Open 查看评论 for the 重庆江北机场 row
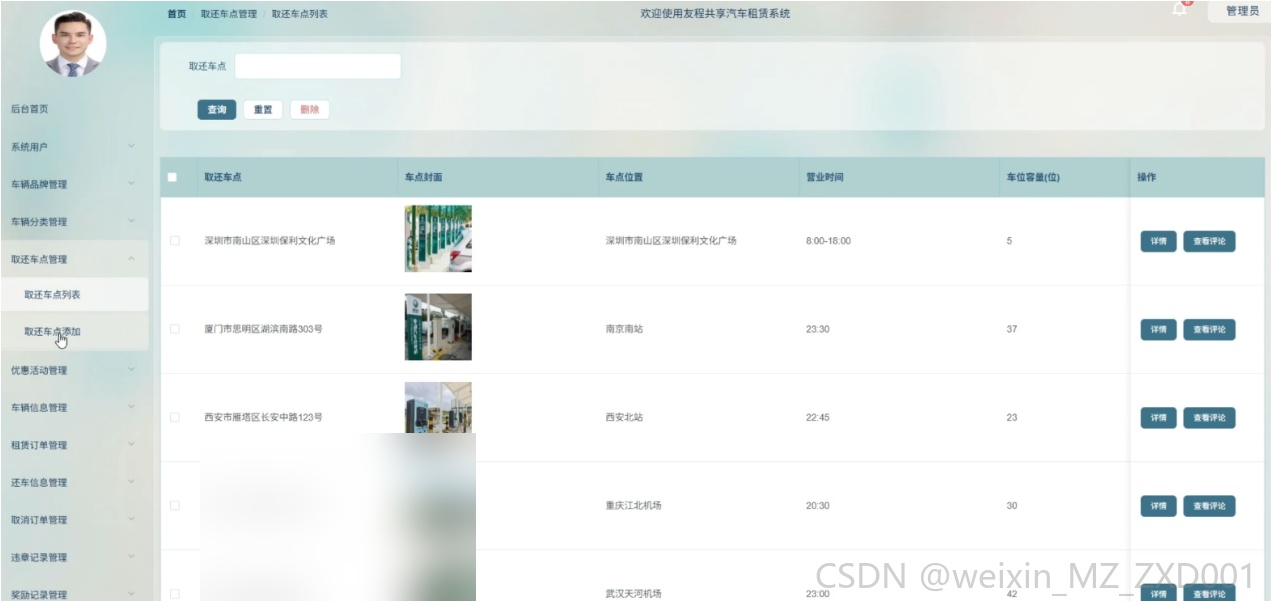 point(1209,505)
